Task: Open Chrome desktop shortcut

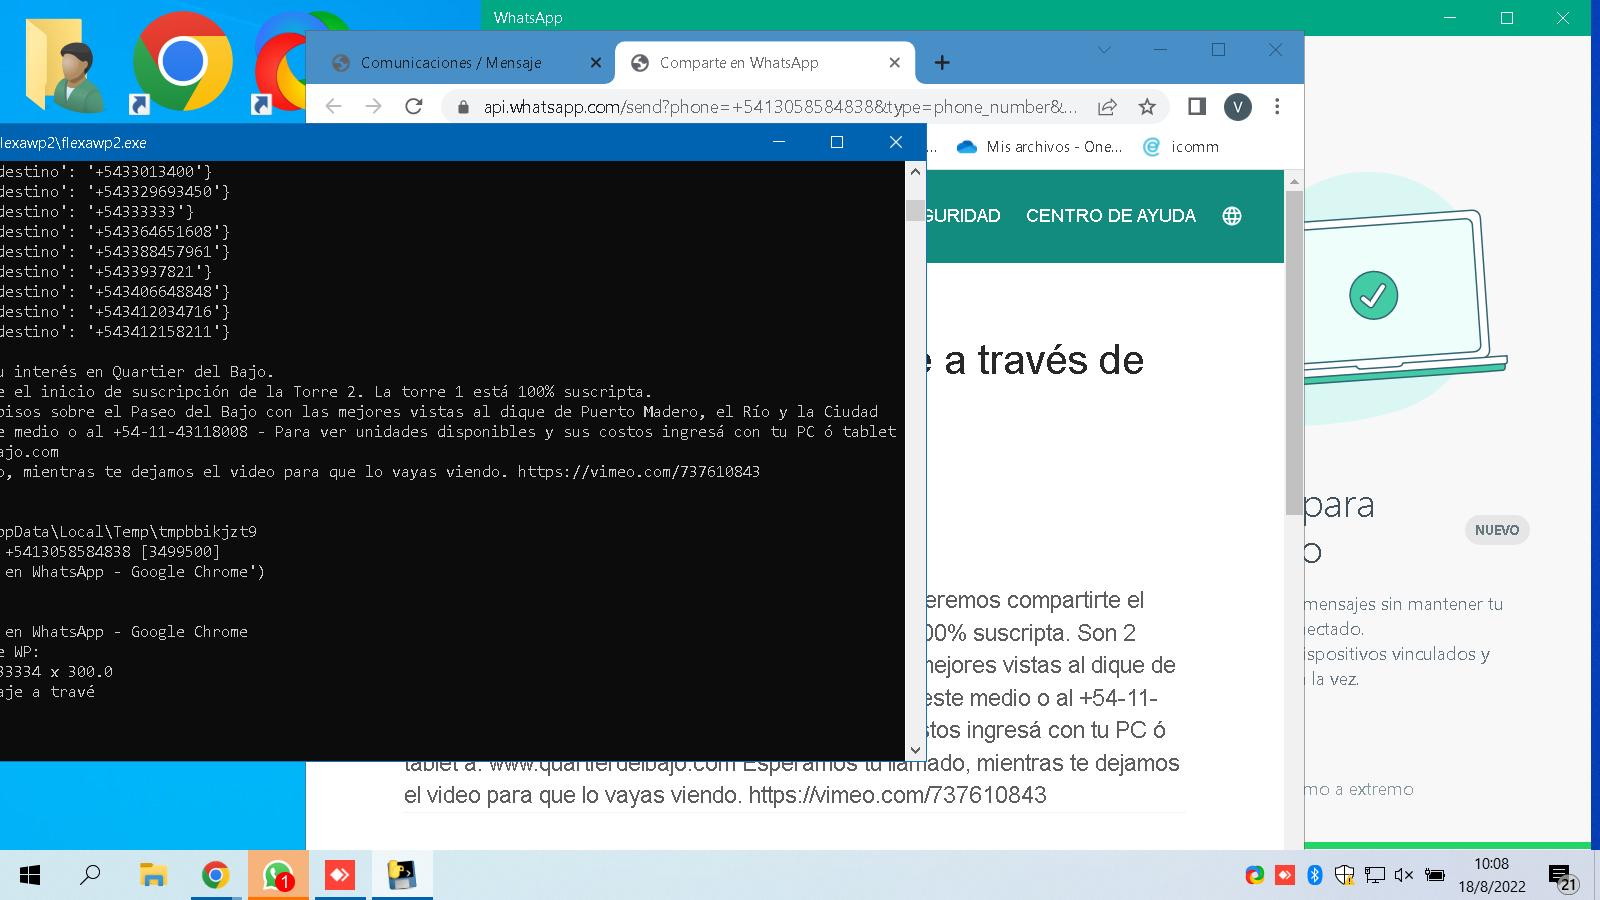Action: 182,62
